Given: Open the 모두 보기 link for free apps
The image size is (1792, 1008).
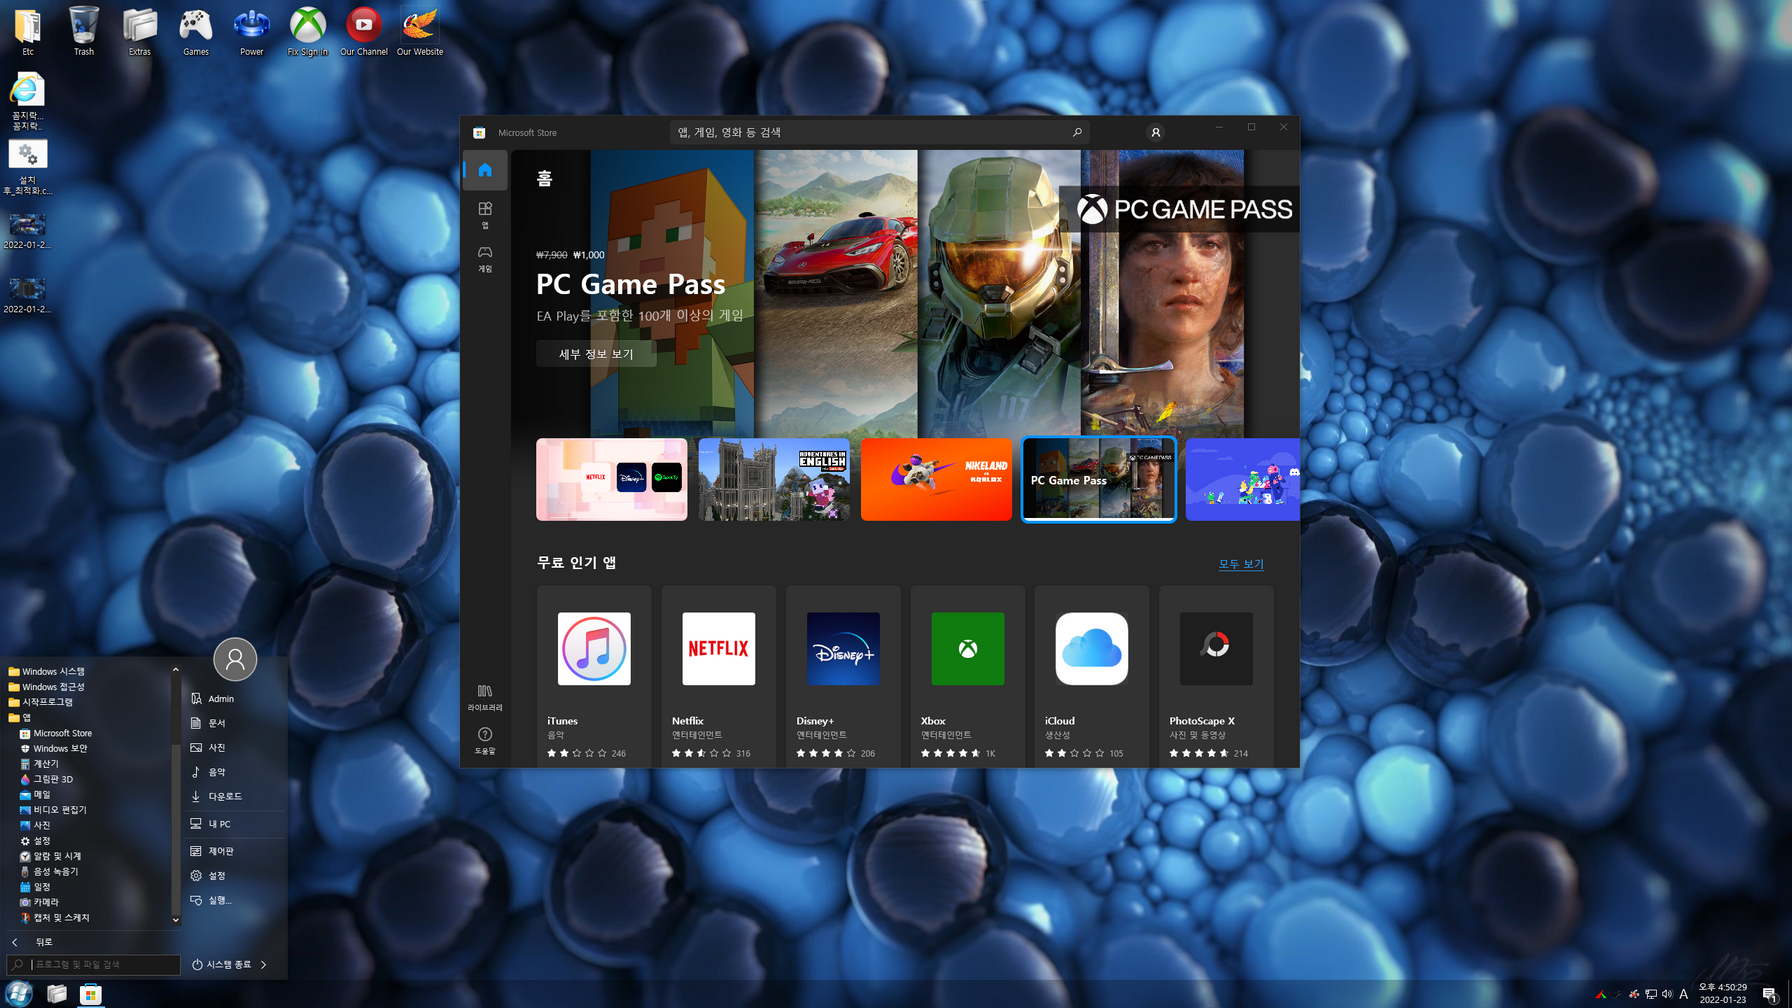Looking at the screenshot, I should [1240, 564].
